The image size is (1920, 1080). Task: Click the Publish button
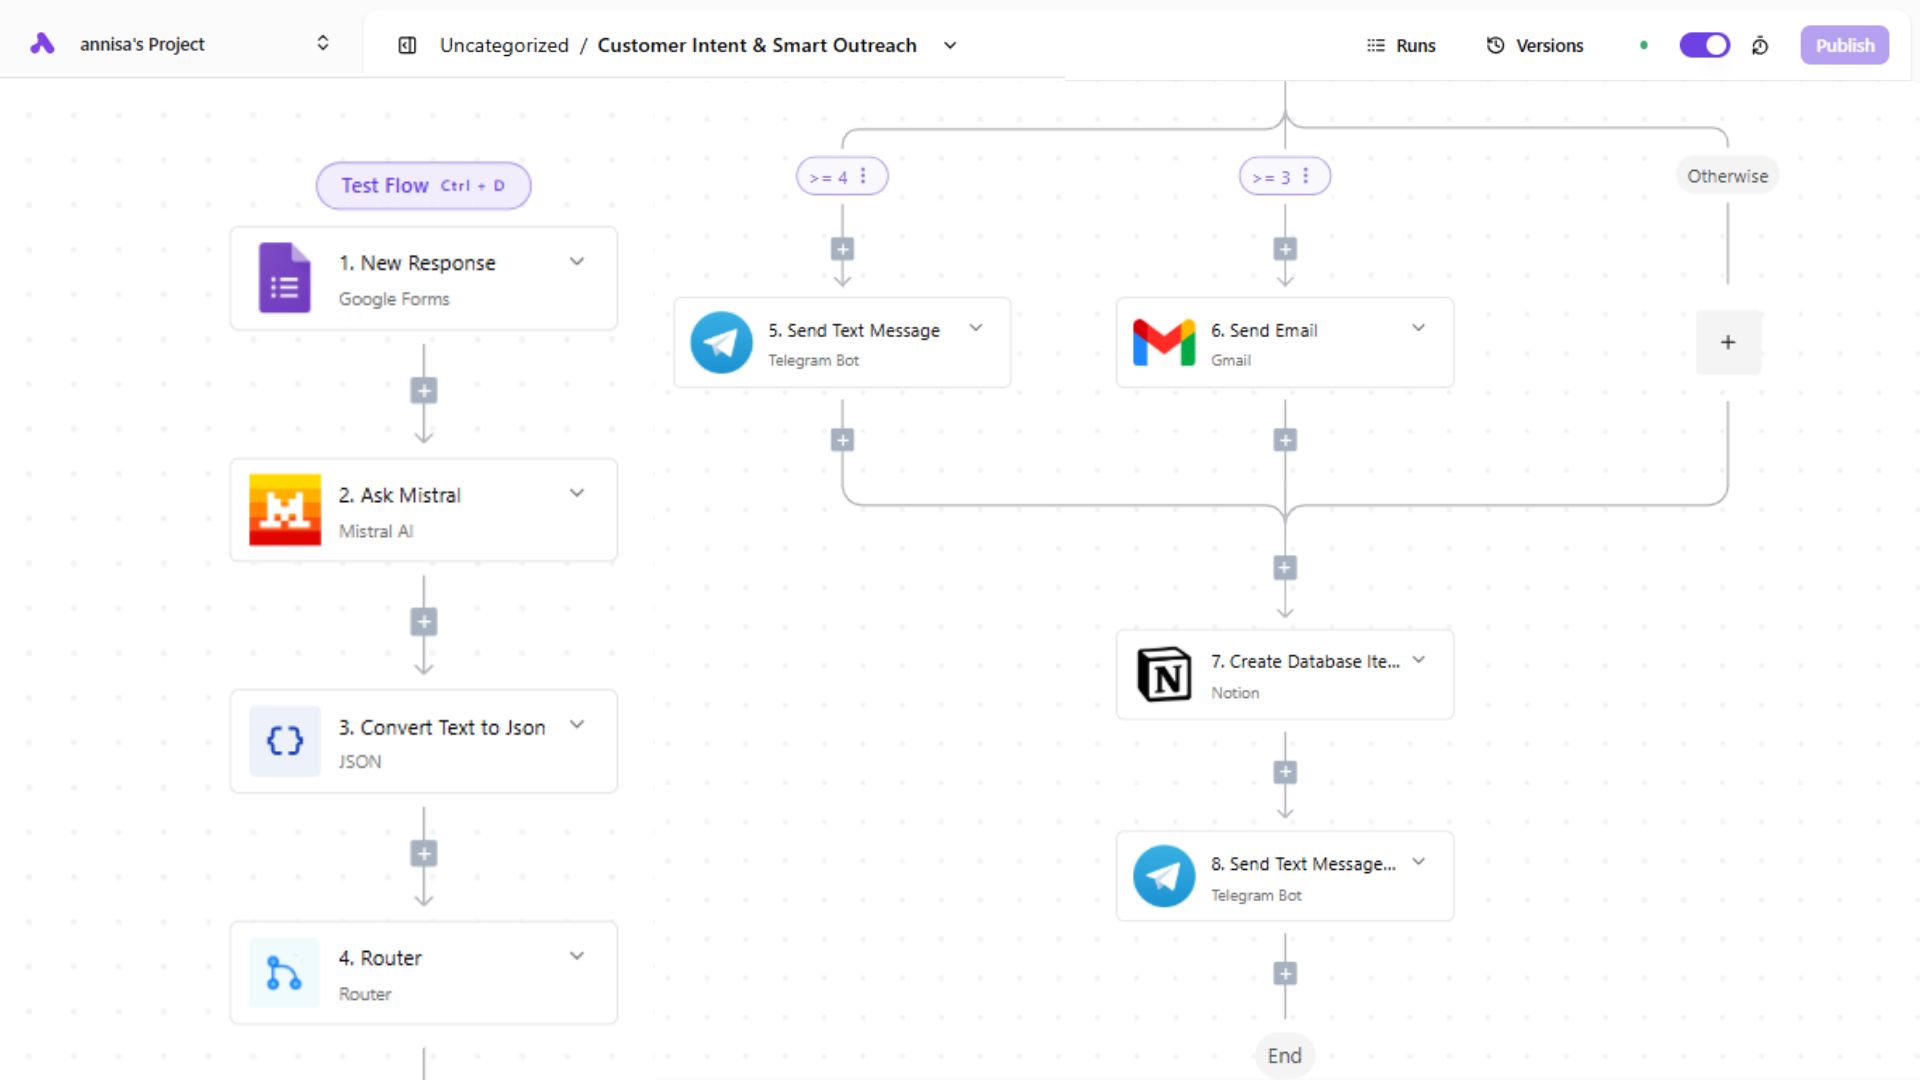click(1844, 45)
